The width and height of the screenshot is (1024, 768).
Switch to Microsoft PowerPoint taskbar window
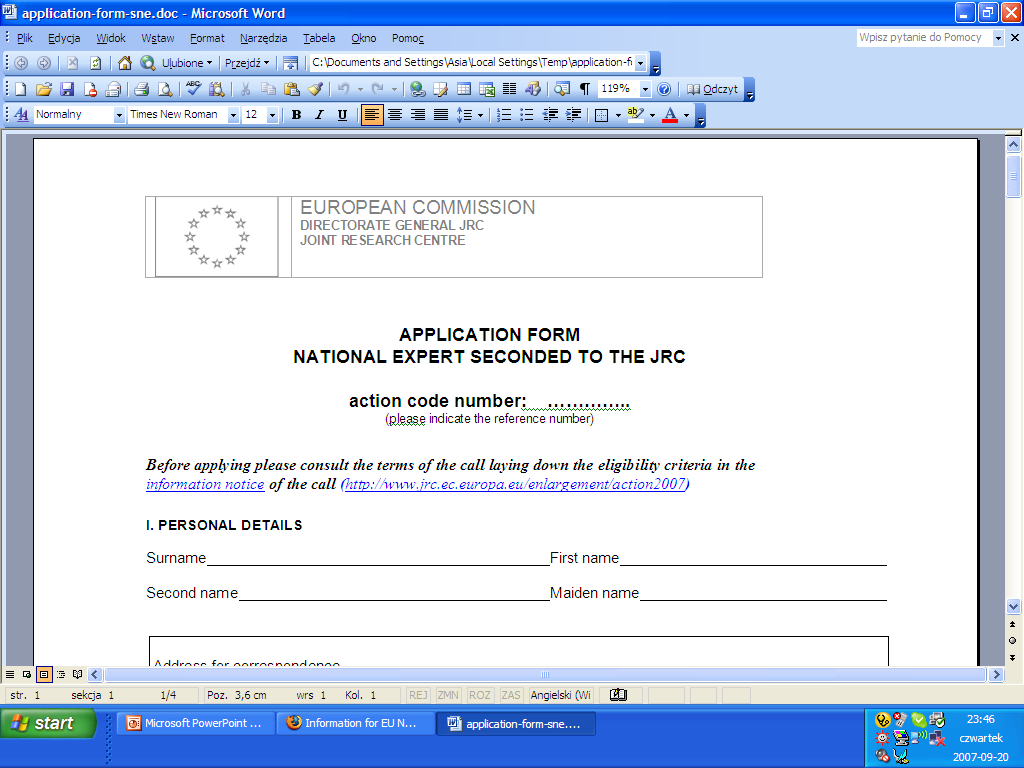tap(195, 723)
